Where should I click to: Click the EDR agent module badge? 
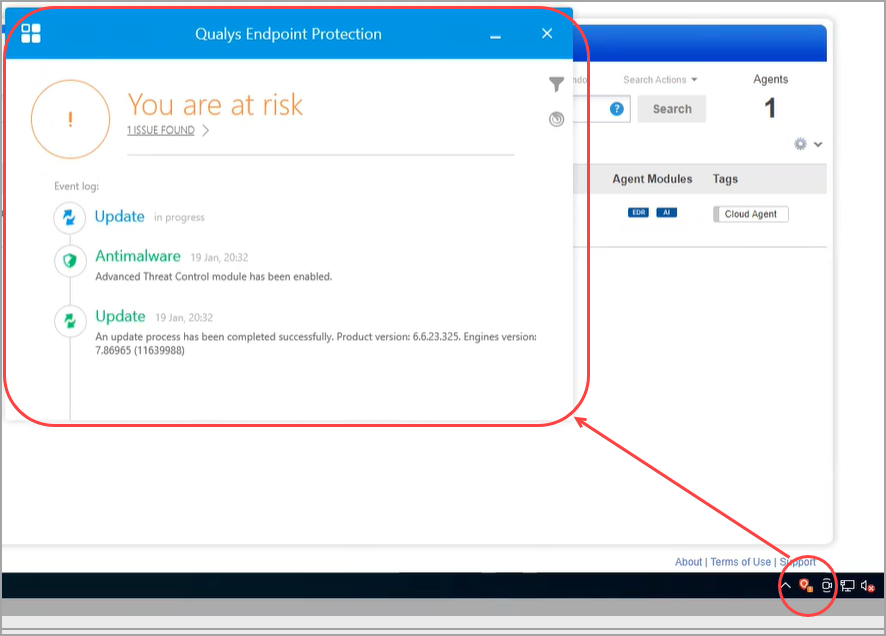click(x=639, y=212)
